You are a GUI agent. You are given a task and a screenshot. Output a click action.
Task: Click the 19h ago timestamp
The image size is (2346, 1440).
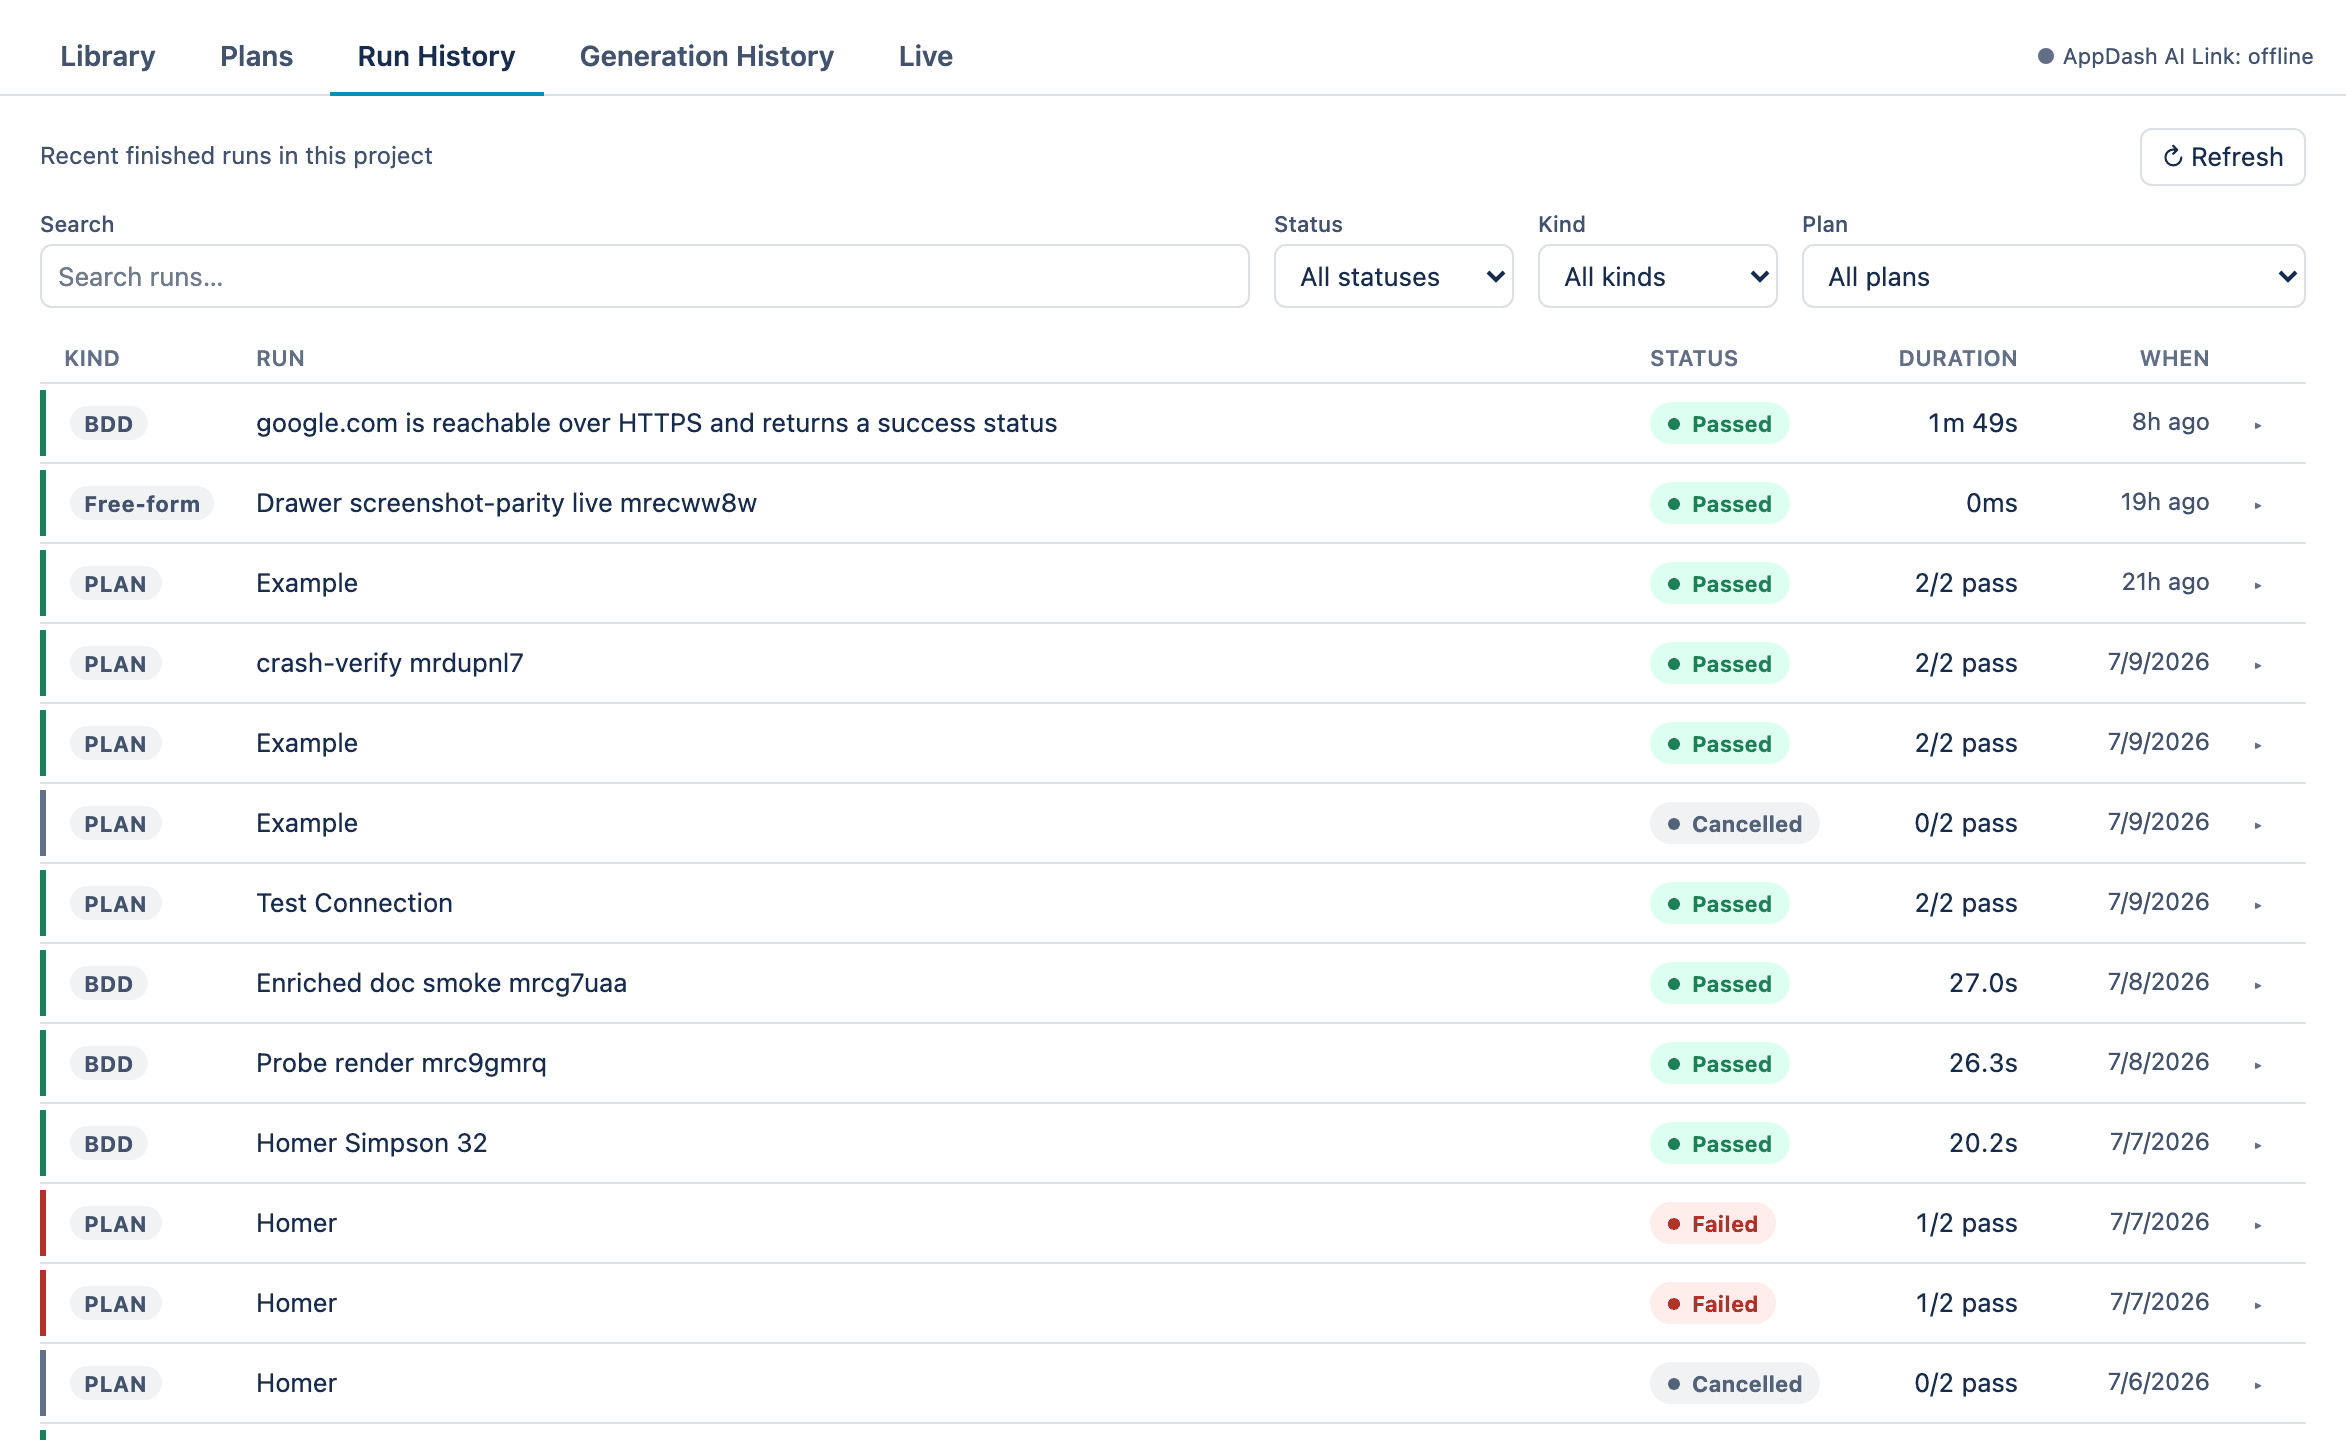coord(2165,502)
